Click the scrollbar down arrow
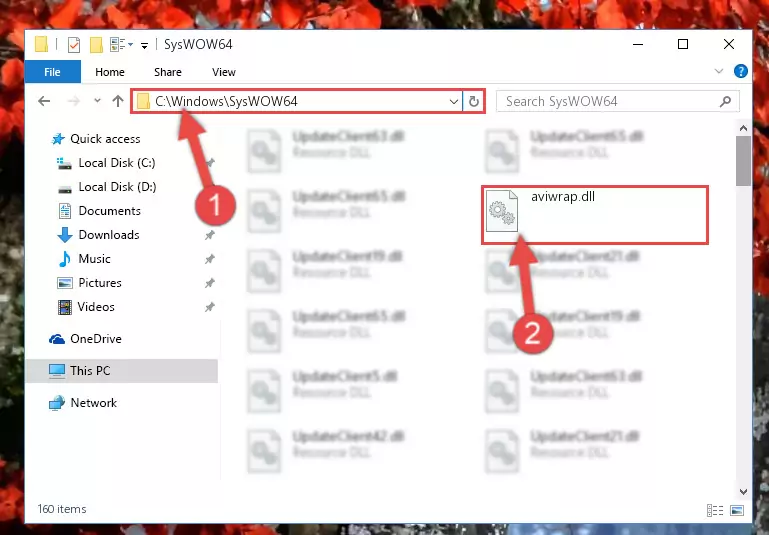 [x=743, y=491]
